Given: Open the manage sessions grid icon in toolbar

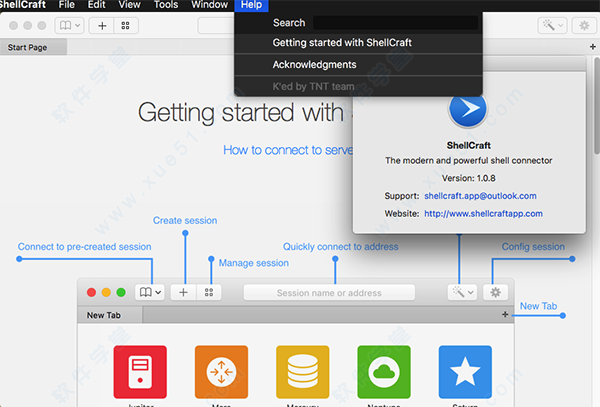Looking at the screenshot, I should tap(126, 26).
